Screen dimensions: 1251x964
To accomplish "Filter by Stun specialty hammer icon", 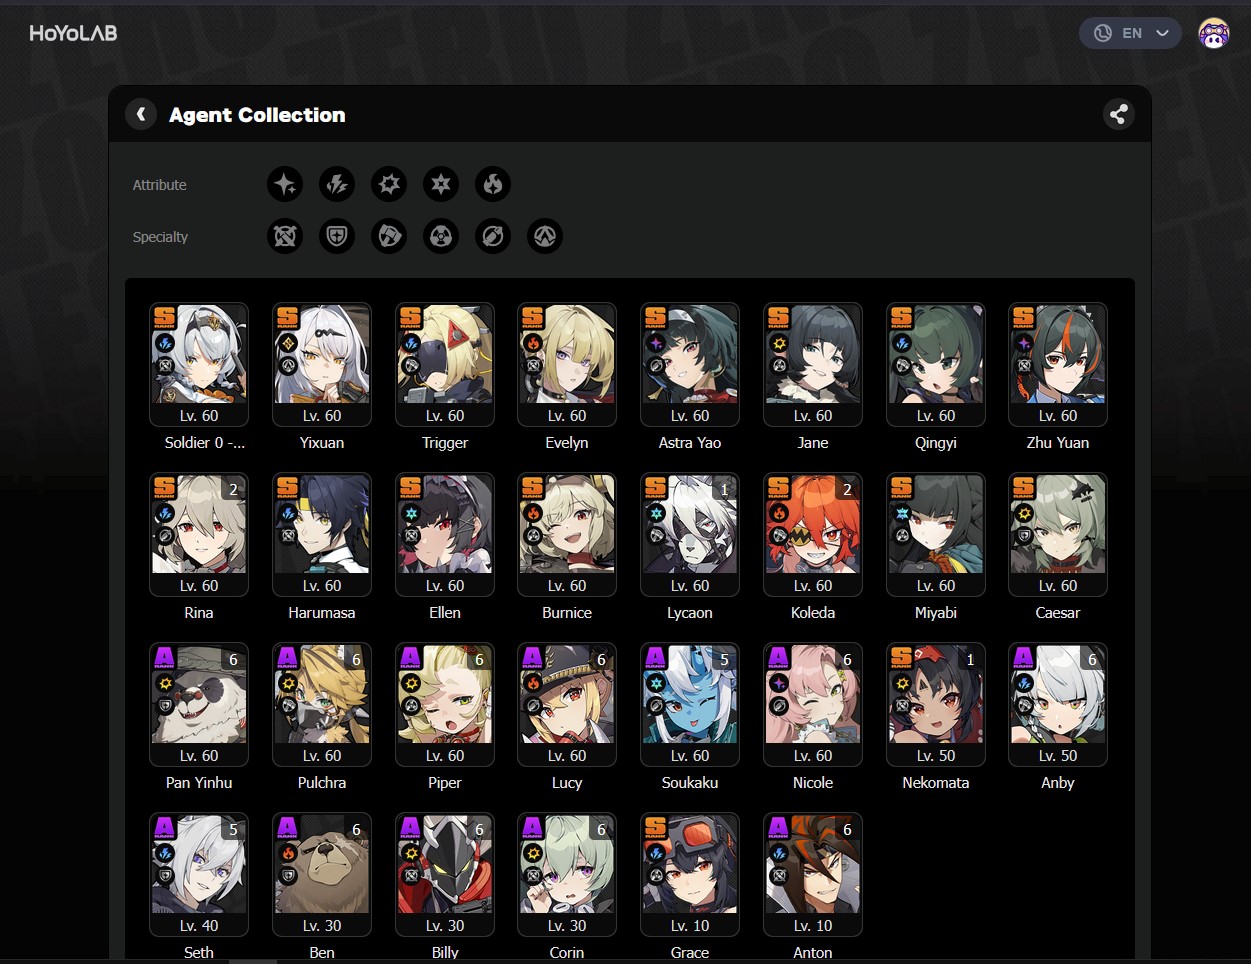I will tap(389, 236).
